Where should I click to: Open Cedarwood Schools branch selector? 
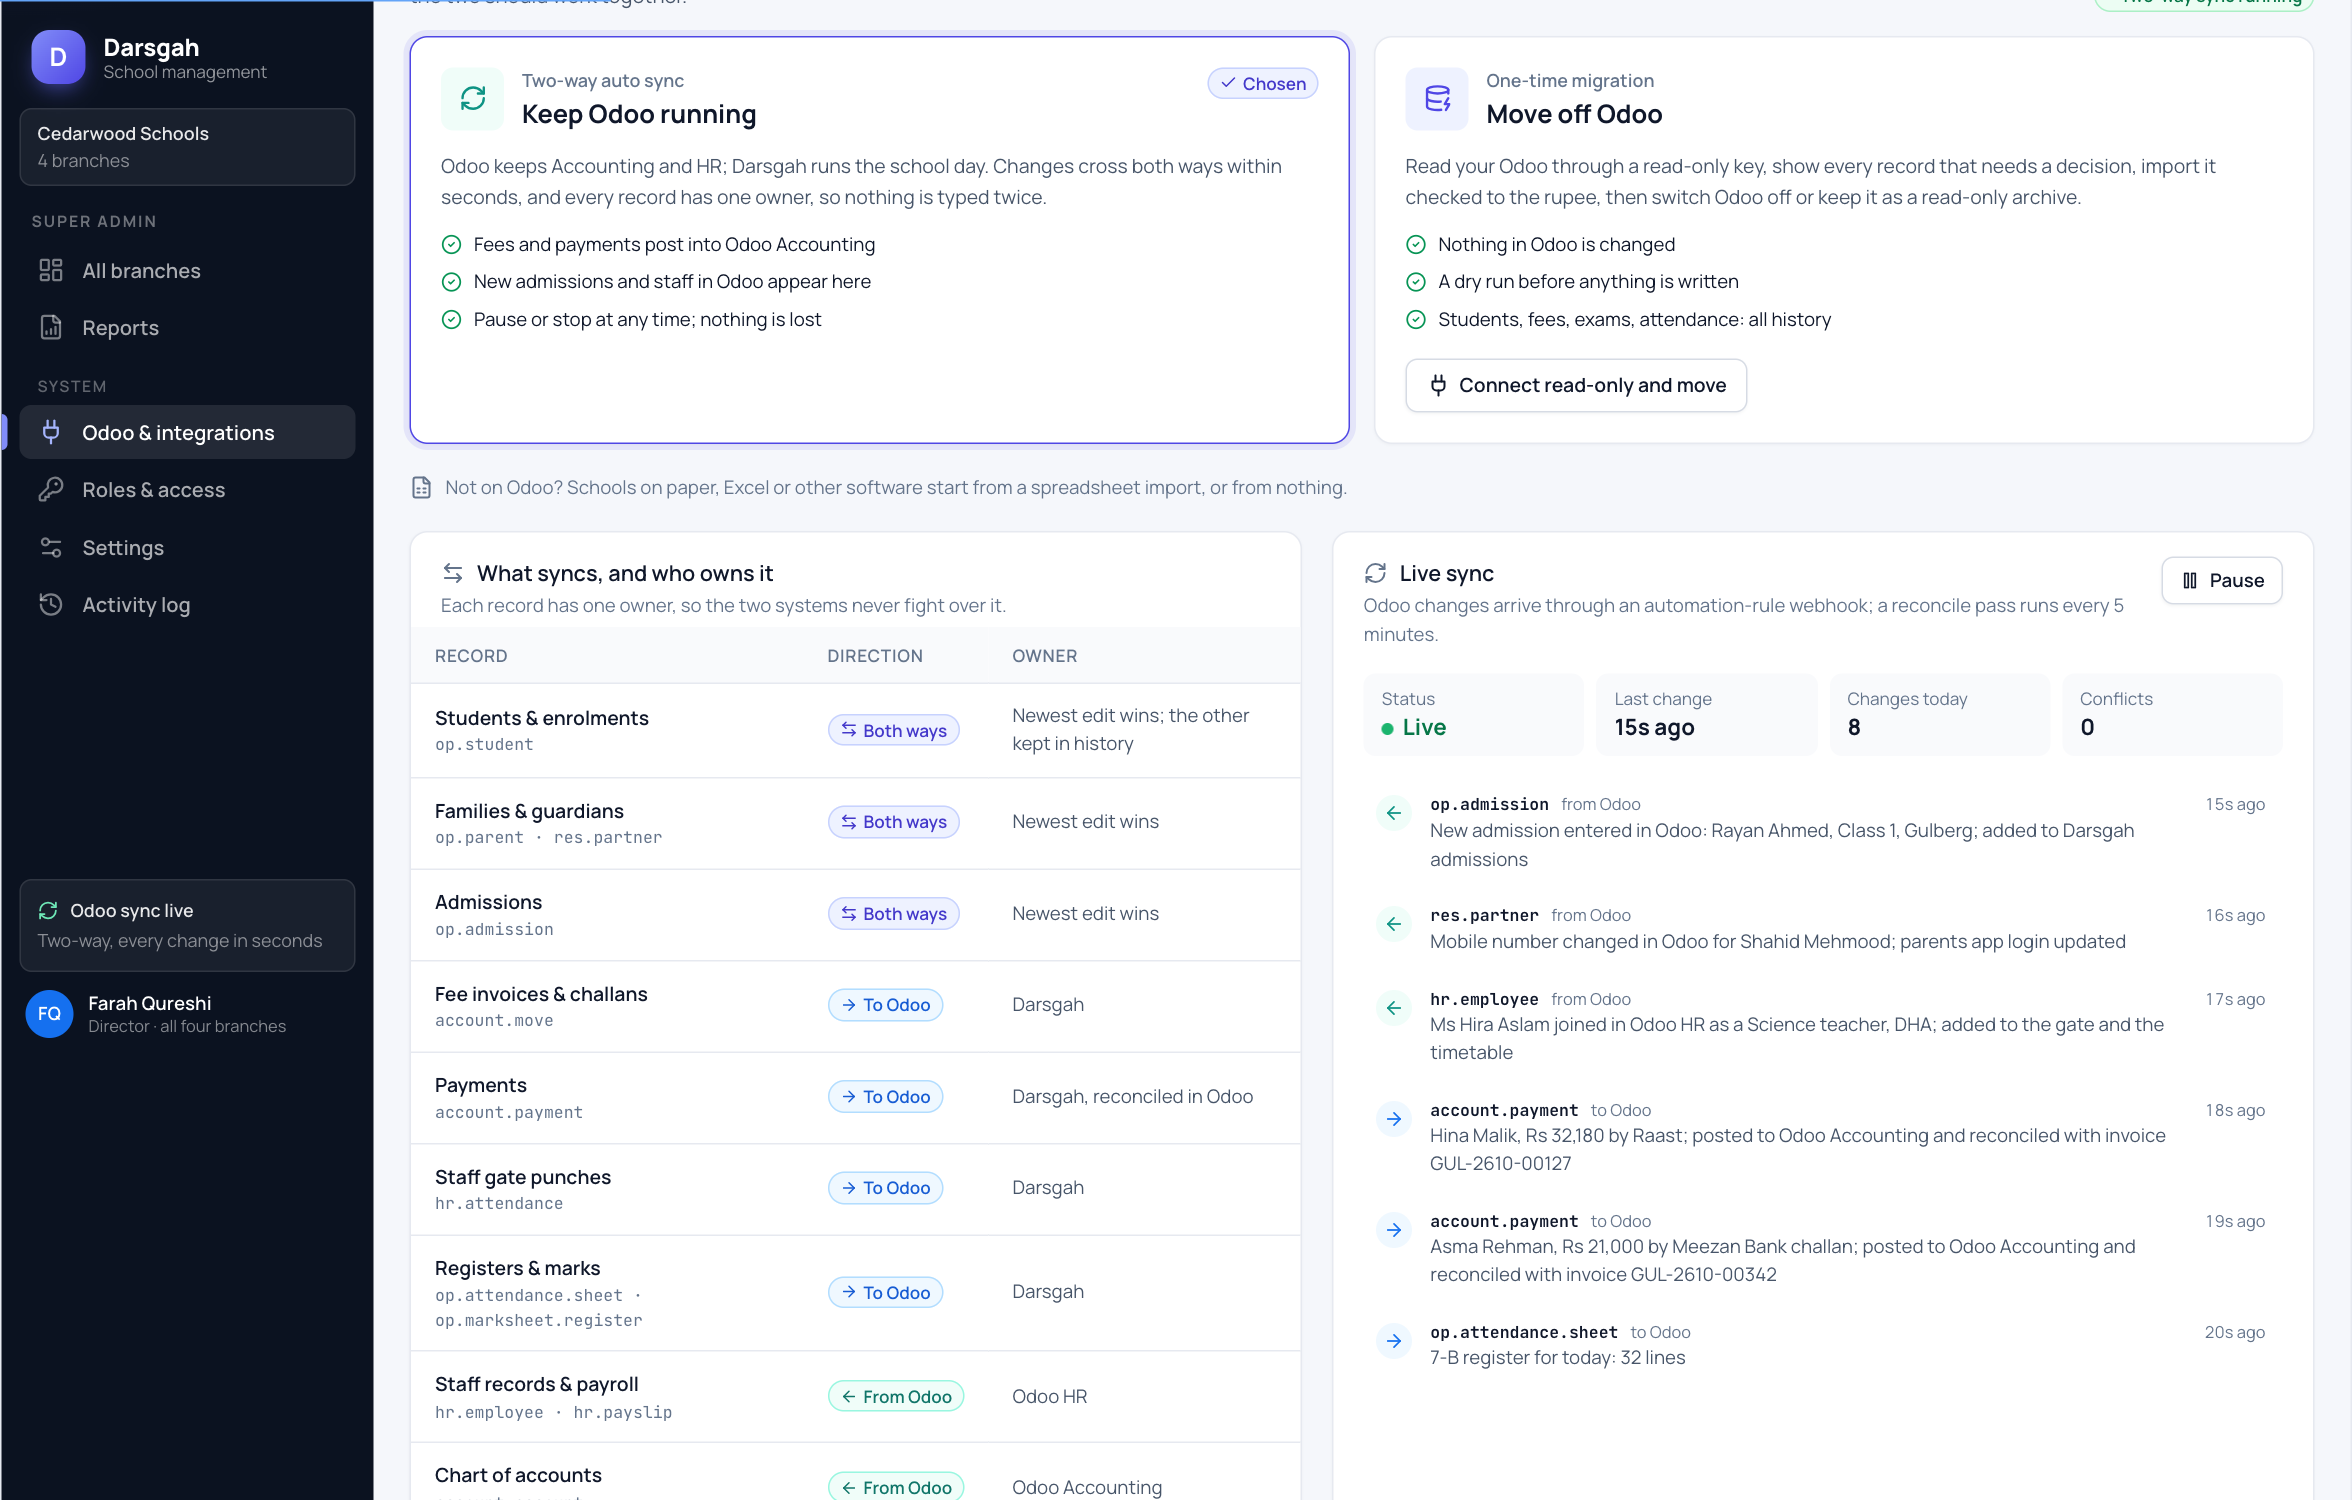coord(187,147)
